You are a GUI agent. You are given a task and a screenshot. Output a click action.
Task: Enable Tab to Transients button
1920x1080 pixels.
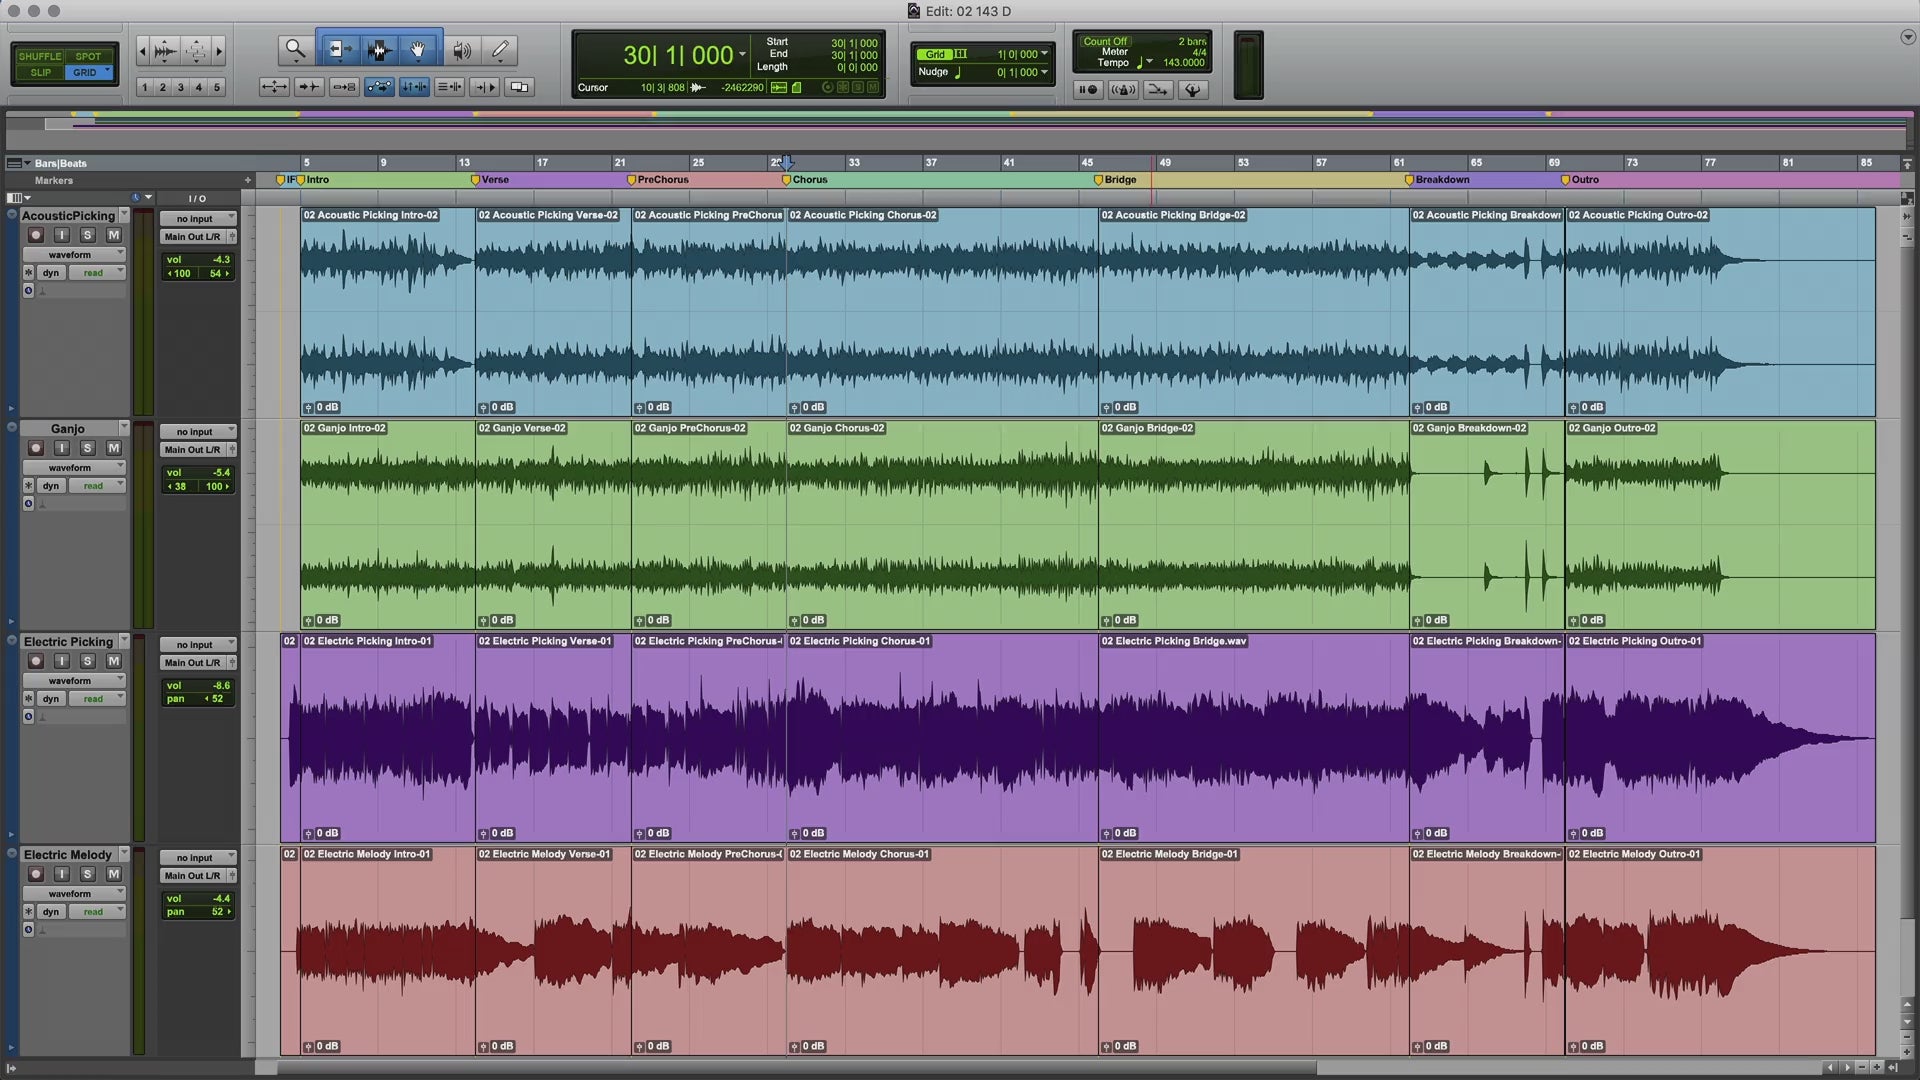(x=308, y=87)
